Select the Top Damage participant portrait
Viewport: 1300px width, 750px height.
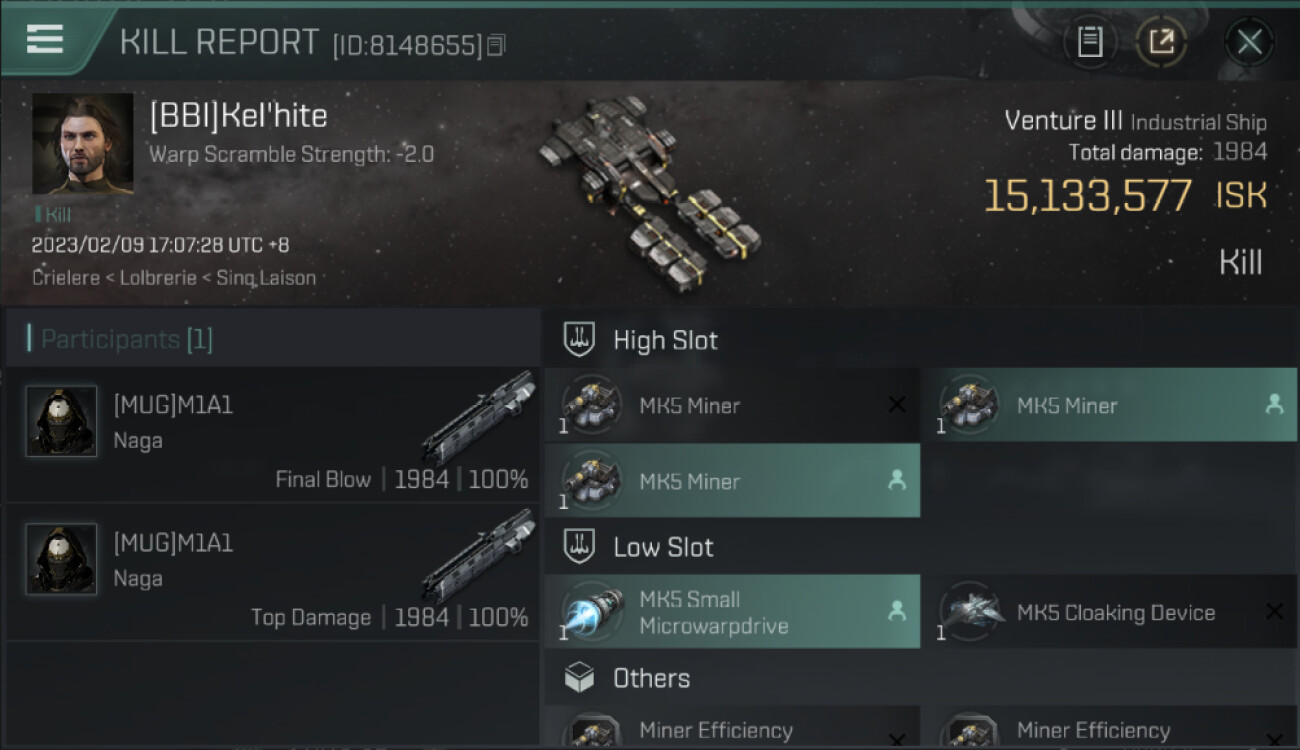point(61,559)
